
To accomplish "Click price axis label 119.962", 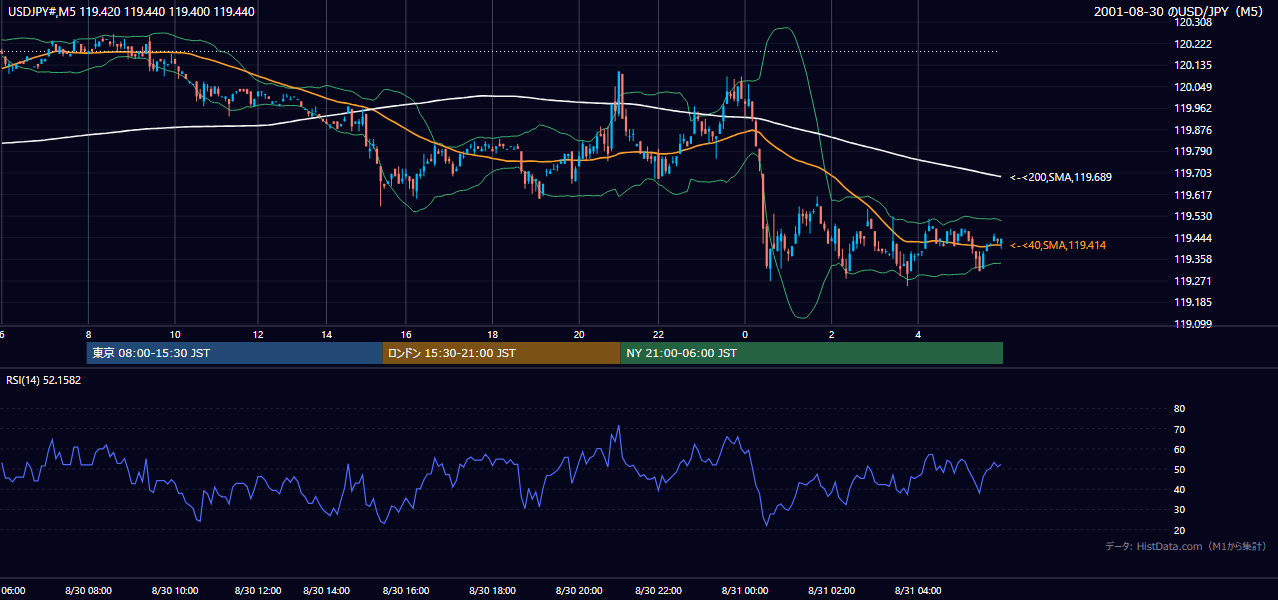I will (x=1193, y=108).
